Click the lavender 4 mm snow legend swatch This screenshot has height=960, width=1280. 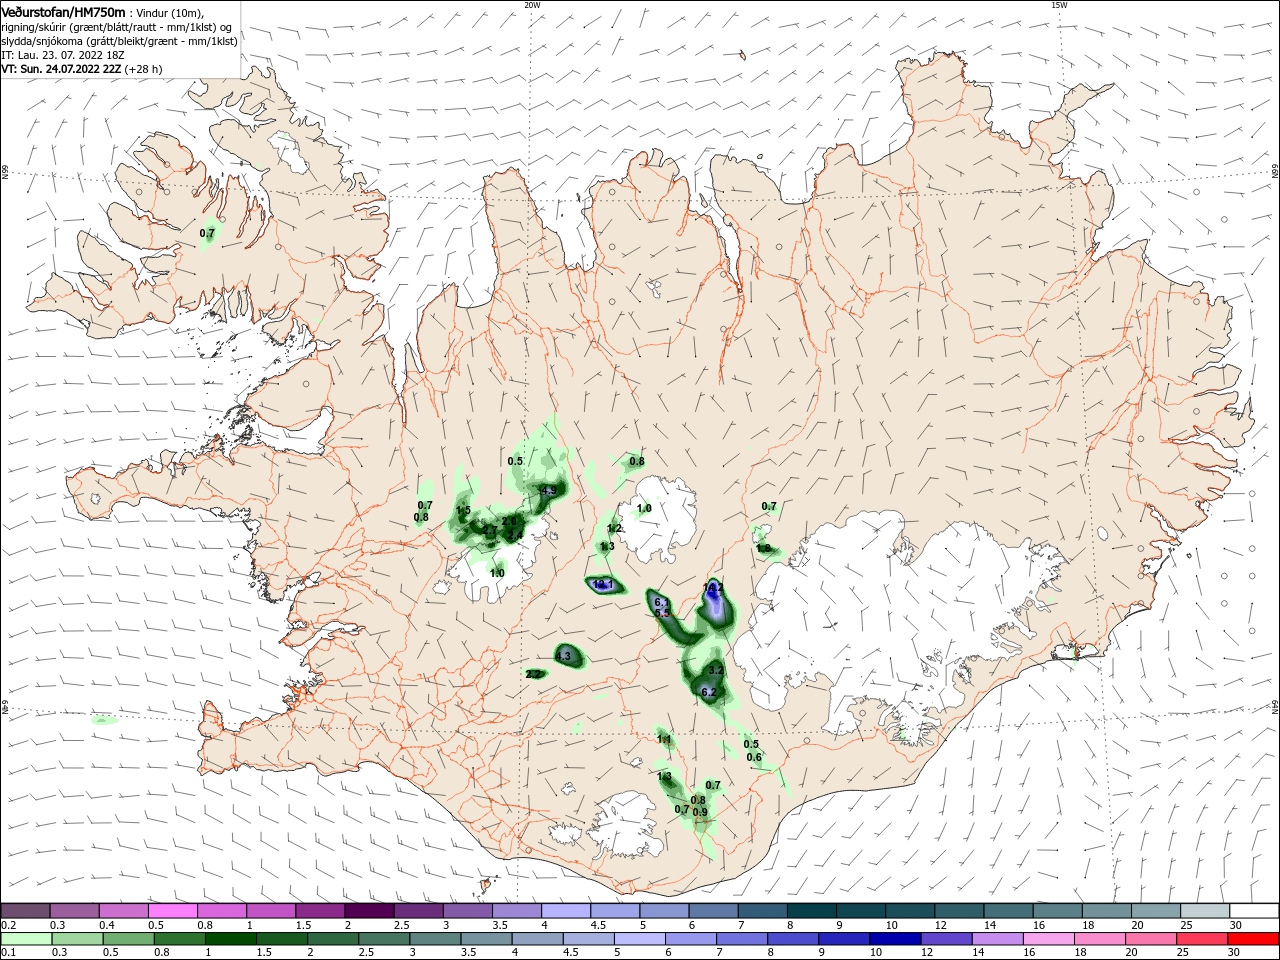(565, 910)
